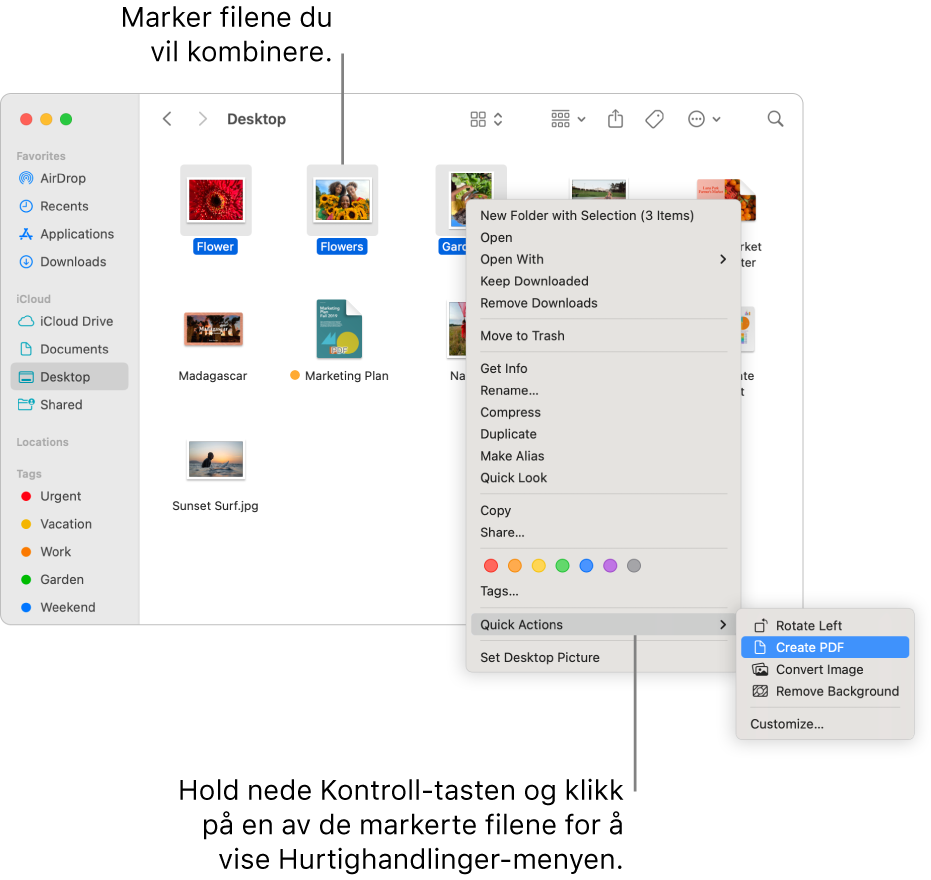
Task: Click the Share toolbar icon
Action: 616,119
